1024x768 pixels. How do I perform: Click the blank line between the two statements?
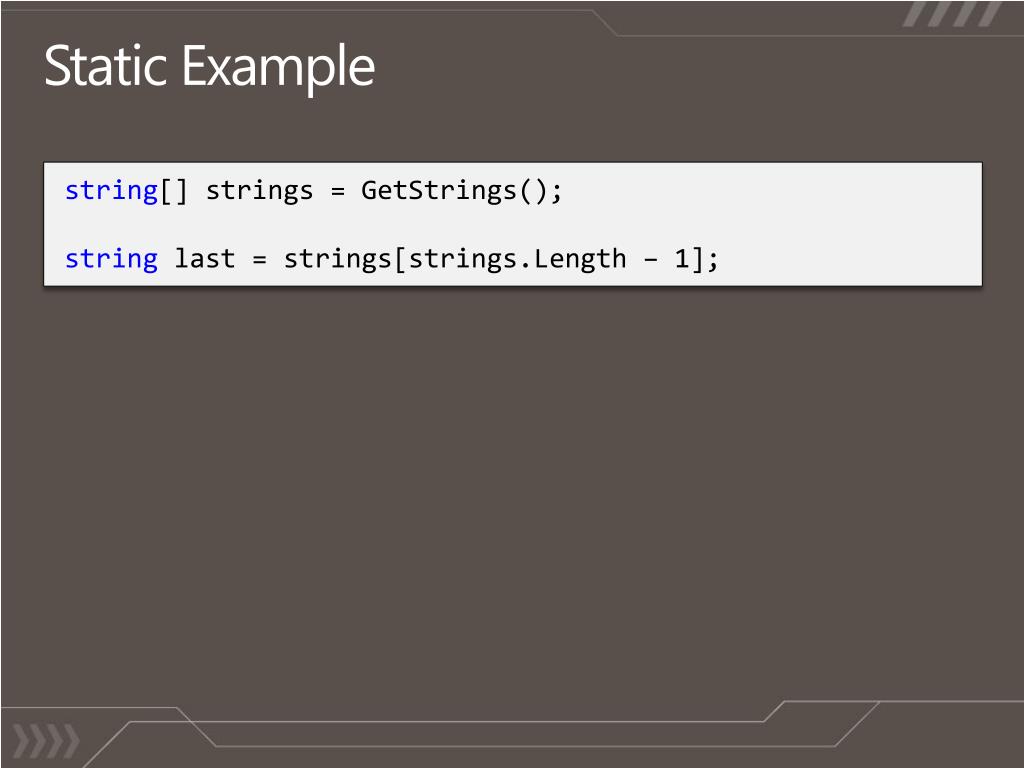pos(513,225)
